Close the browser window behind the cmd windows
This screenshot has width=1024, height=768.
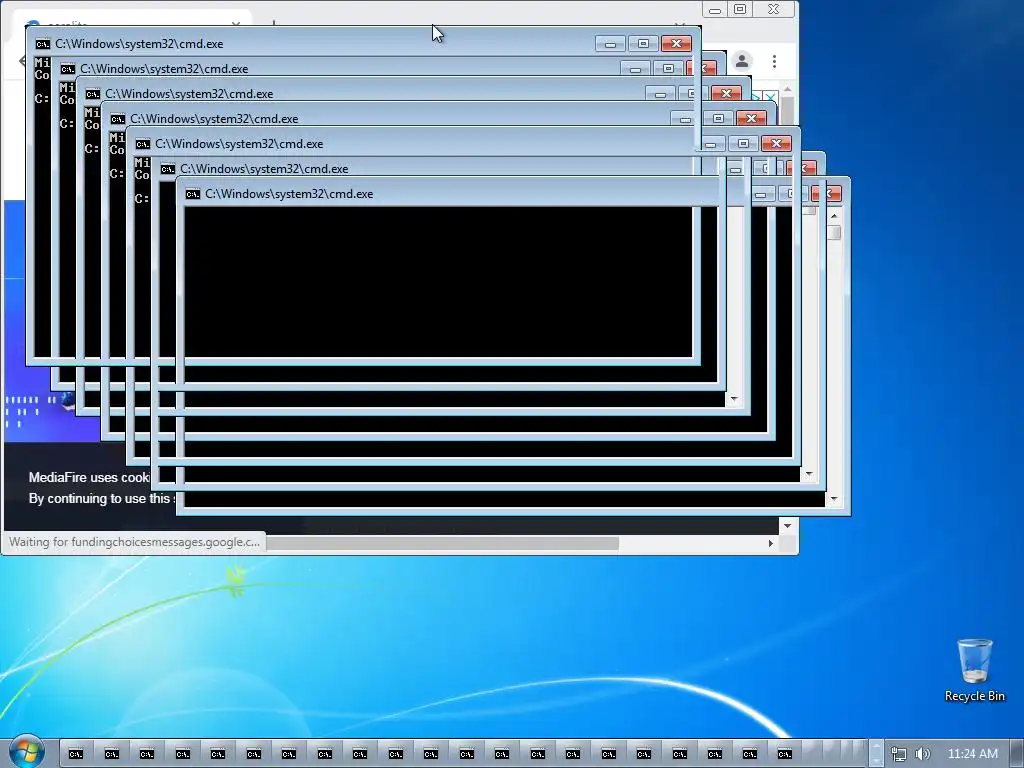point(773,9)
